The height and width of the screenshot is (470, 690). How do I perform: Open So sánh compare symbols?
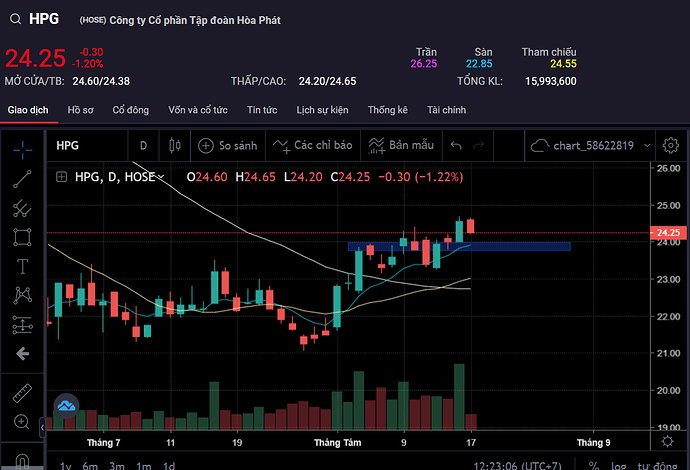[x=228, y=145]
